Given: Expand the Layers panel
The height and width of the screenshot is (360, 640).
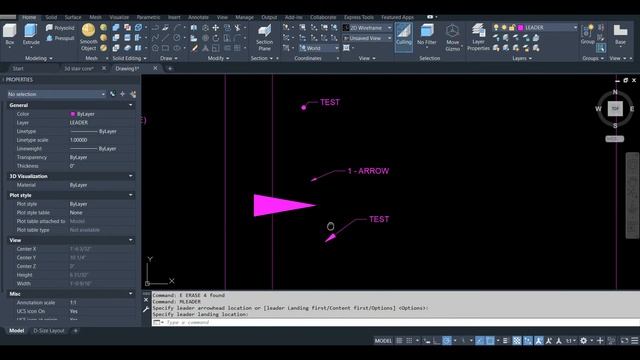Looking at the screenshot, I should pos(522,58).
